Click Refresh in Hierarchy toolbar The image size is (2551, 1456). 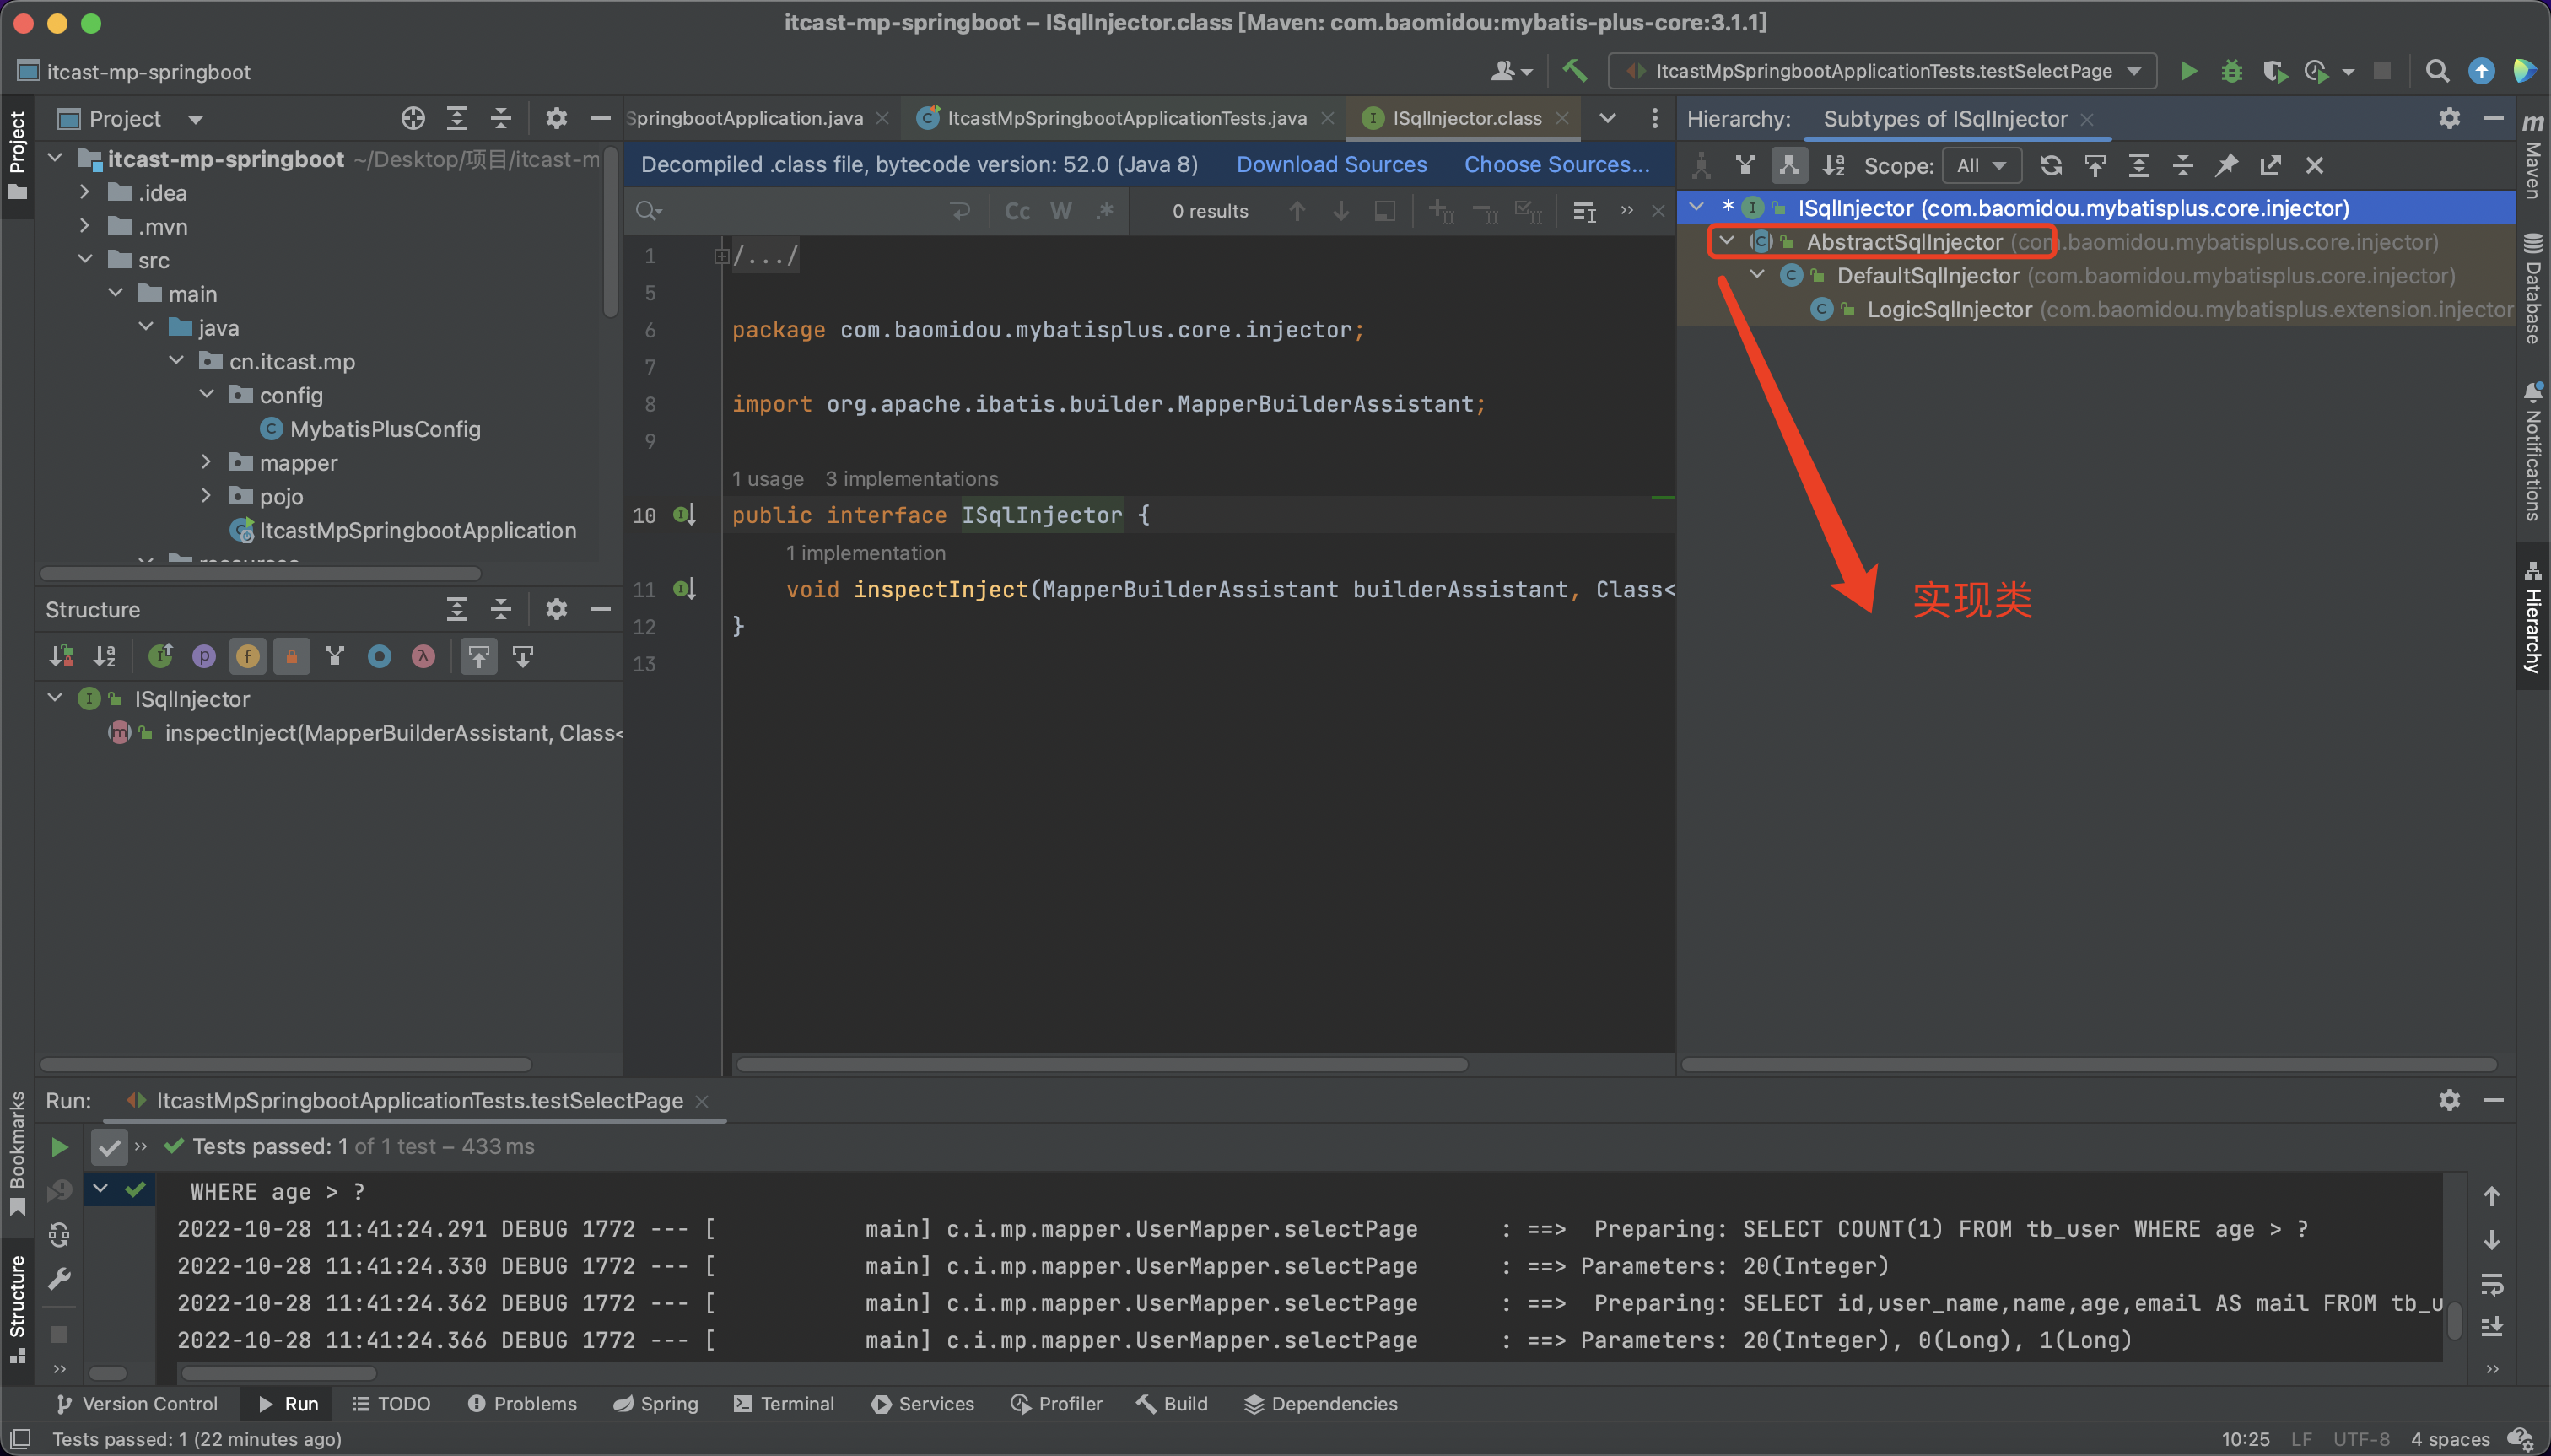2051,165
